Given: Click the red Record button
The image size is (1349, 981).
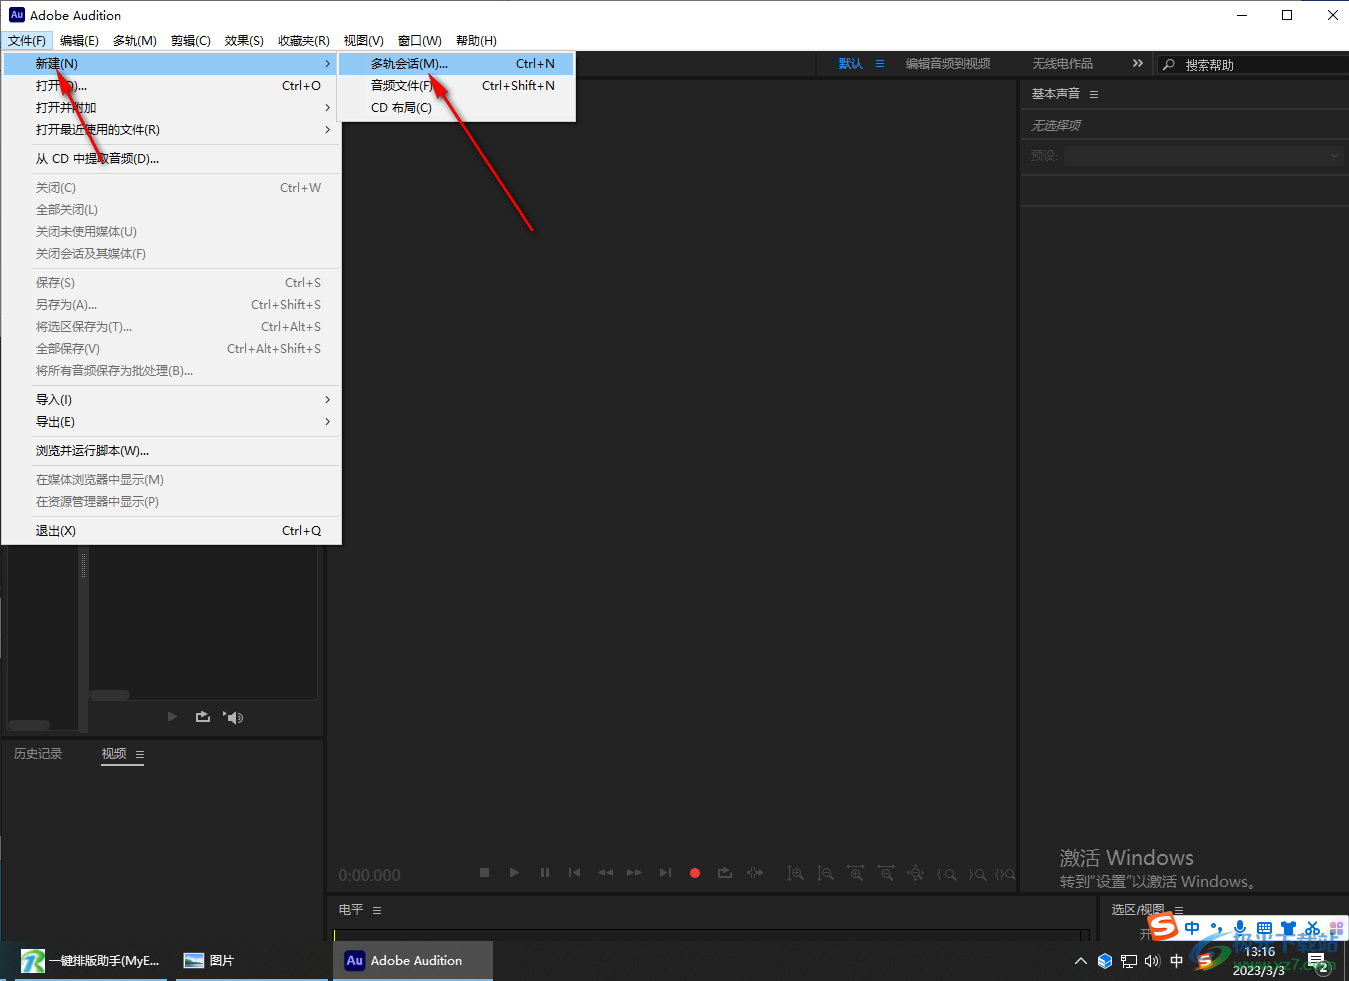Looking at the screenshot, I should [695, 873].
